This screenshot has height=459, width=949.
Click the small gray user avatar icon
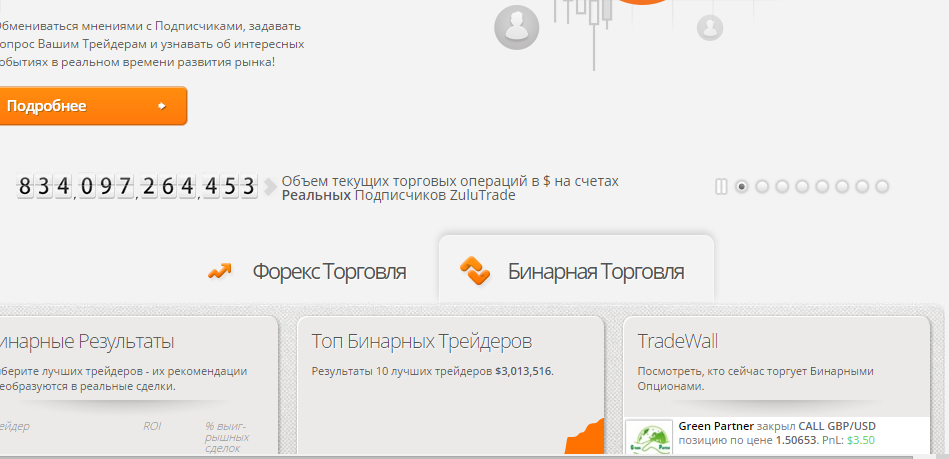tap(710, 27)
